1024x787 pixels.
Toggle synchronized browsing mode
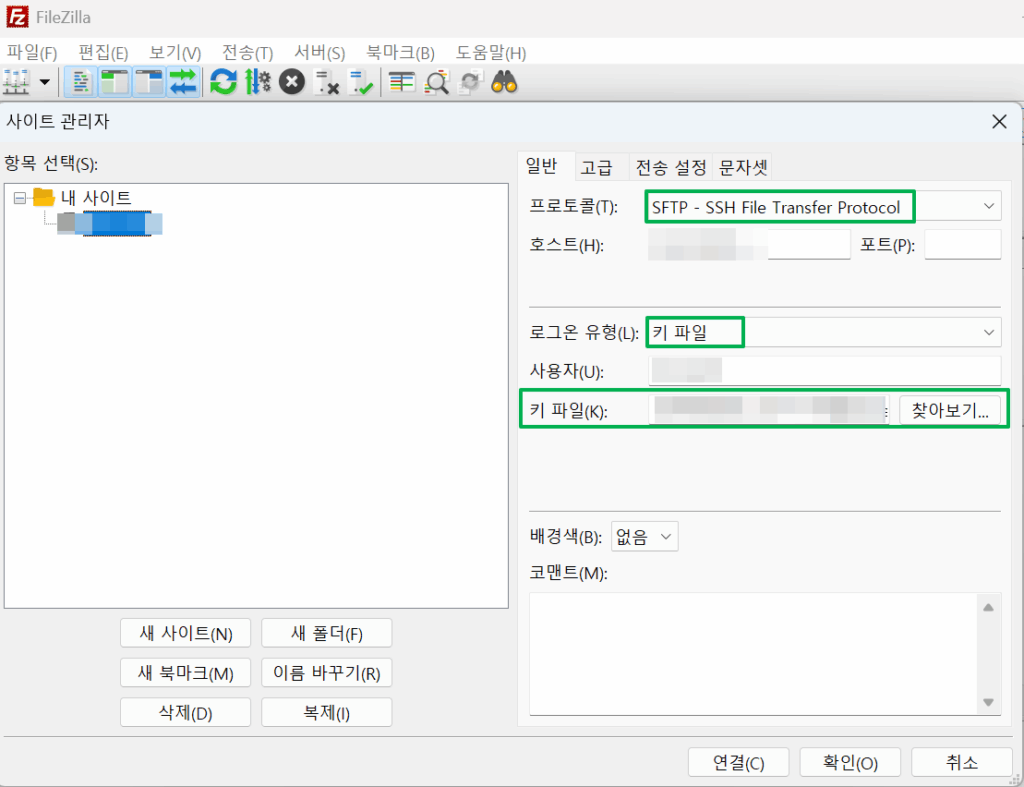(x=470, y=82)
